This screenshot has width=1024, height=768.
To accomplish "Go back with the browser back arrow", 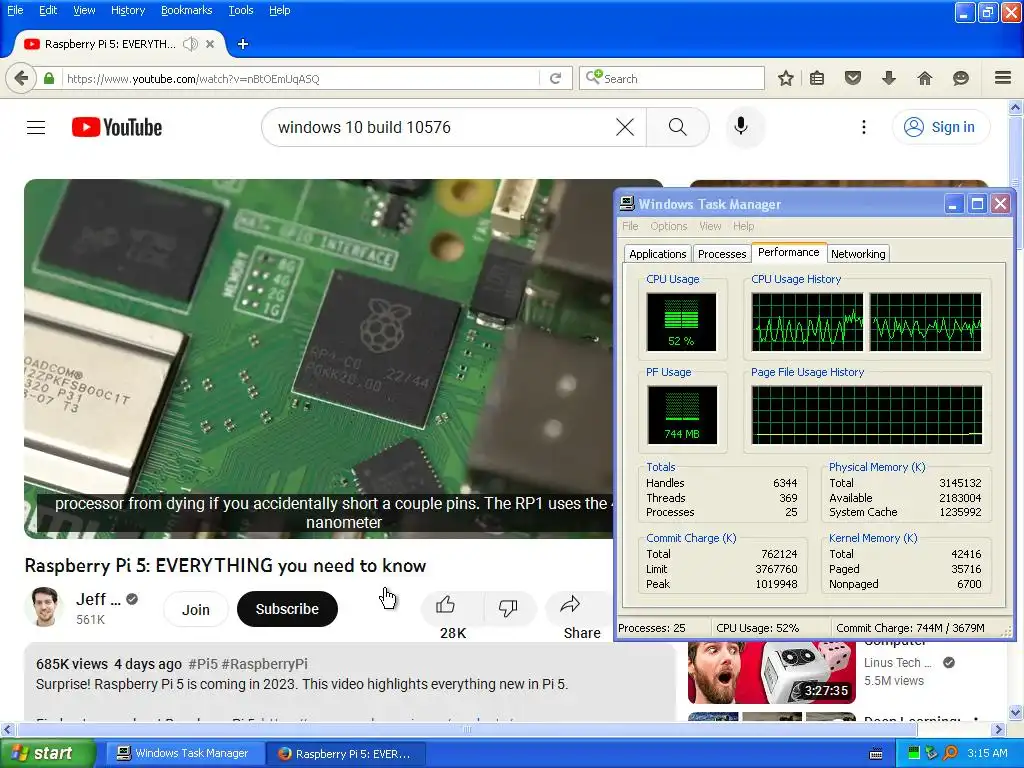I will [21, 78].
